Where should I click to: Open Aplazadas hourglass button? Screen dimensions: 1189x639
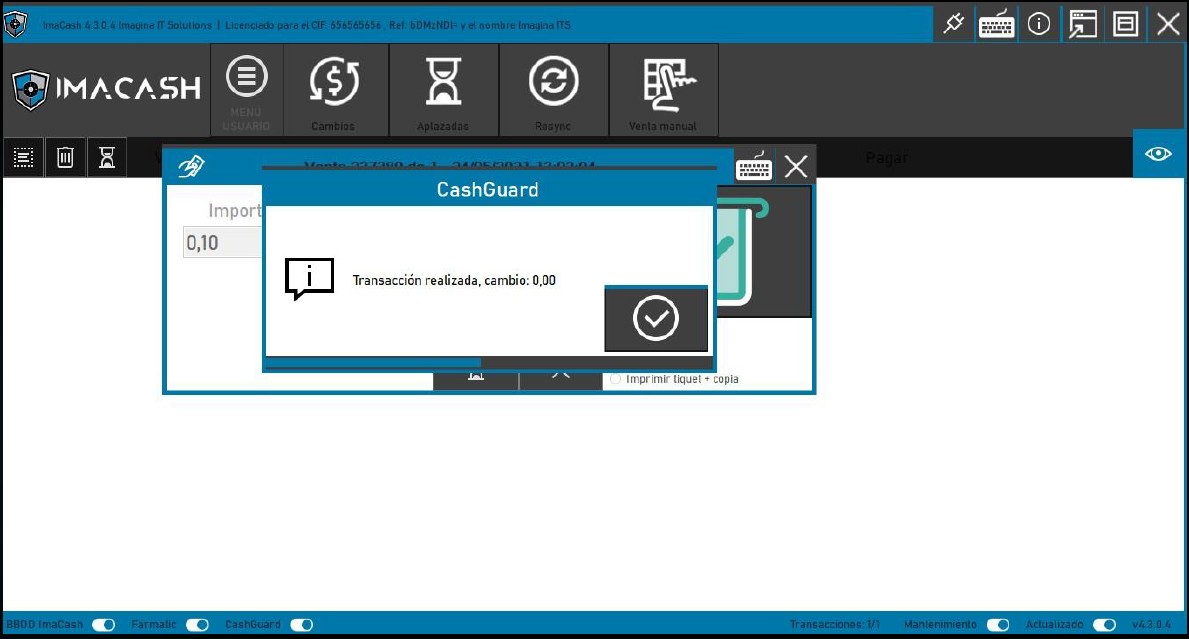coord(444,90)
